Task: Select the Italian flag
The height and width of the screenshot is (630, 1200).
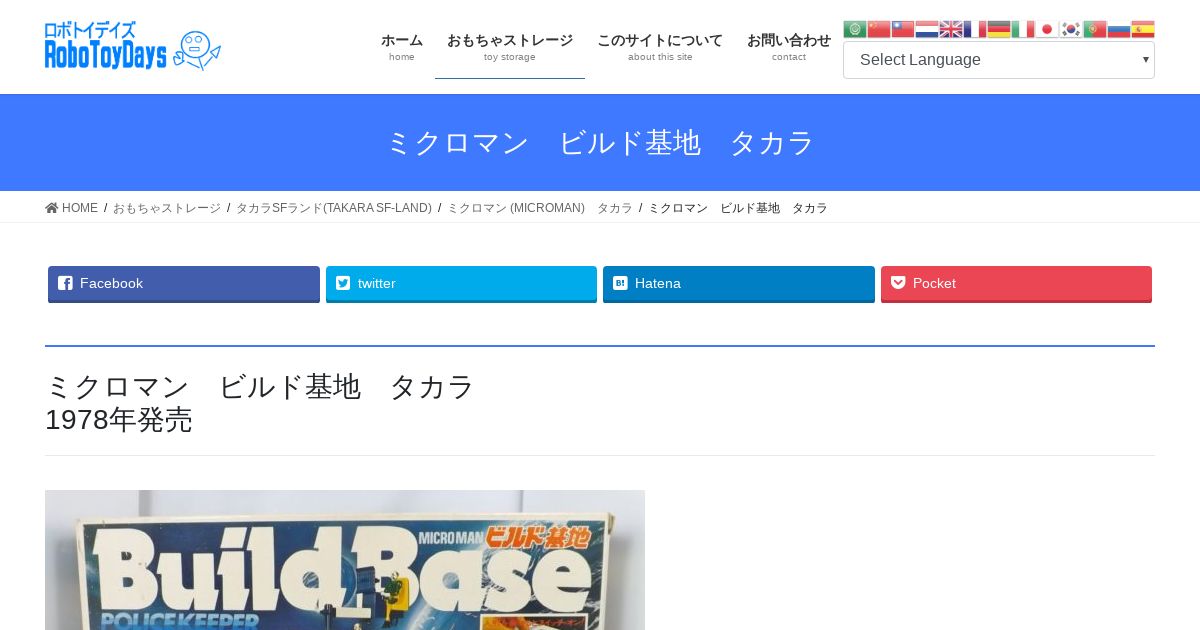Action: (x=1023, y=29)
